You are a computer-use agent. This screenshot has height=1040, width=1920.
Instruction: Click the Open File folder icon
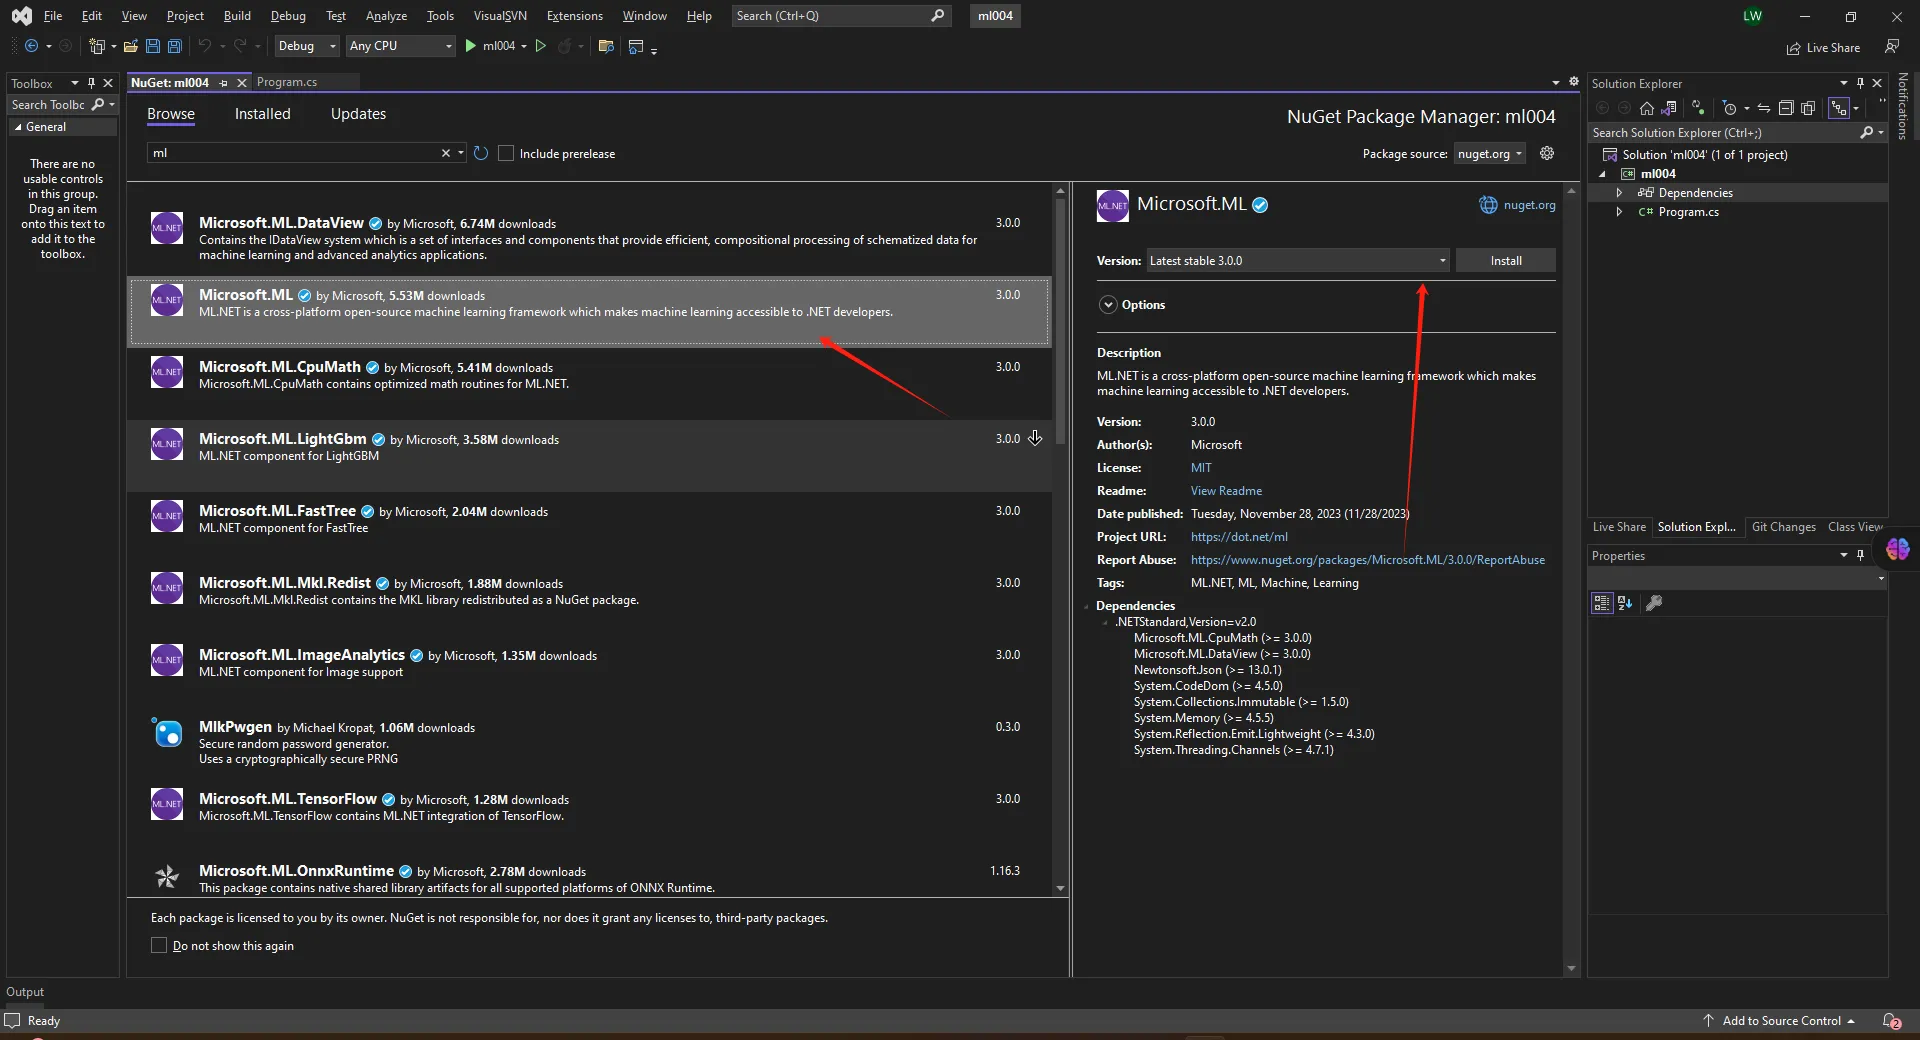[x=131, y=46]
